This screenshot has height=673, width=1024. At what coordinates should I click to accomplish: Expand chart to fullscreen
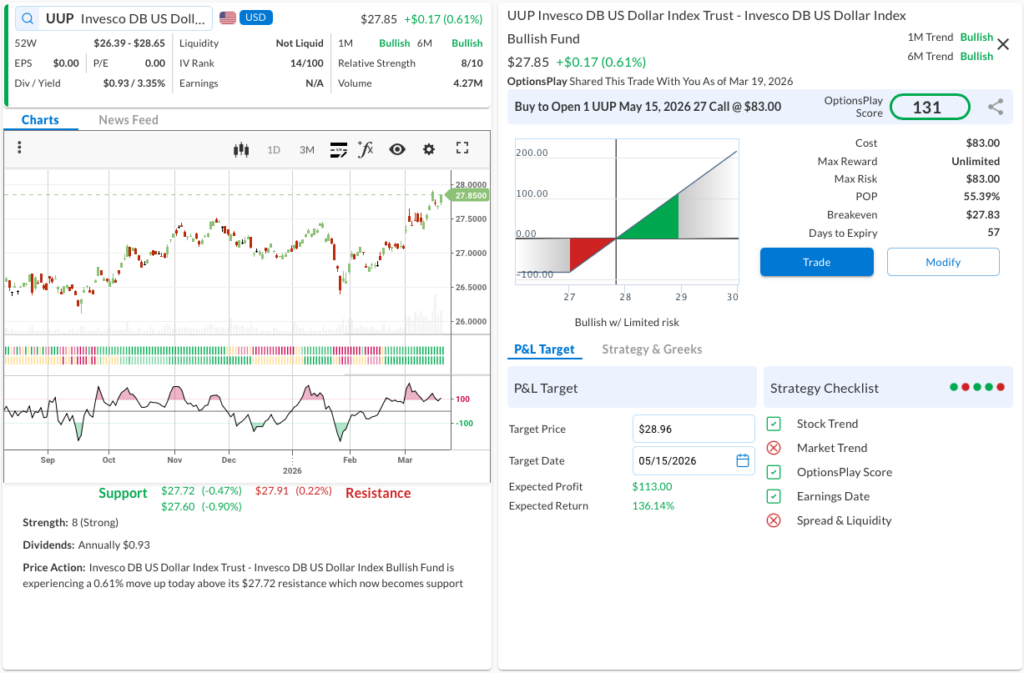tap(462, 149)
